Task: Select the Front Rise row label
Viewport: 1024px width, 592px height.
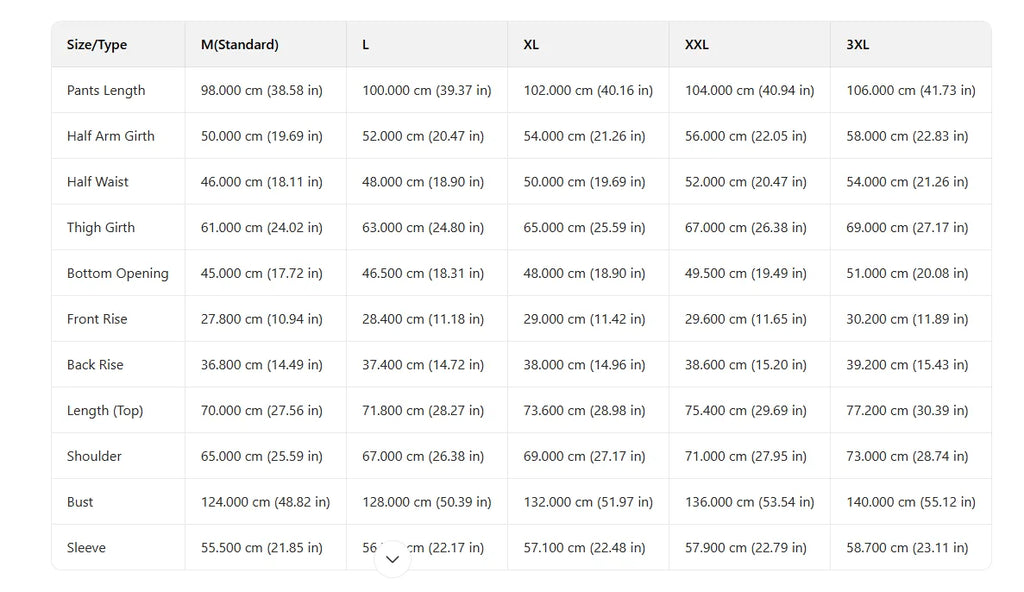Action: pyautogui.click(x=97, y=319)
